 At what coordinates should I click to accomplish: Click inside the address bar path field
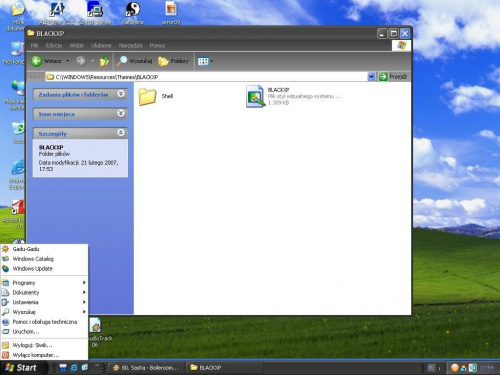[x=206, y=77]
